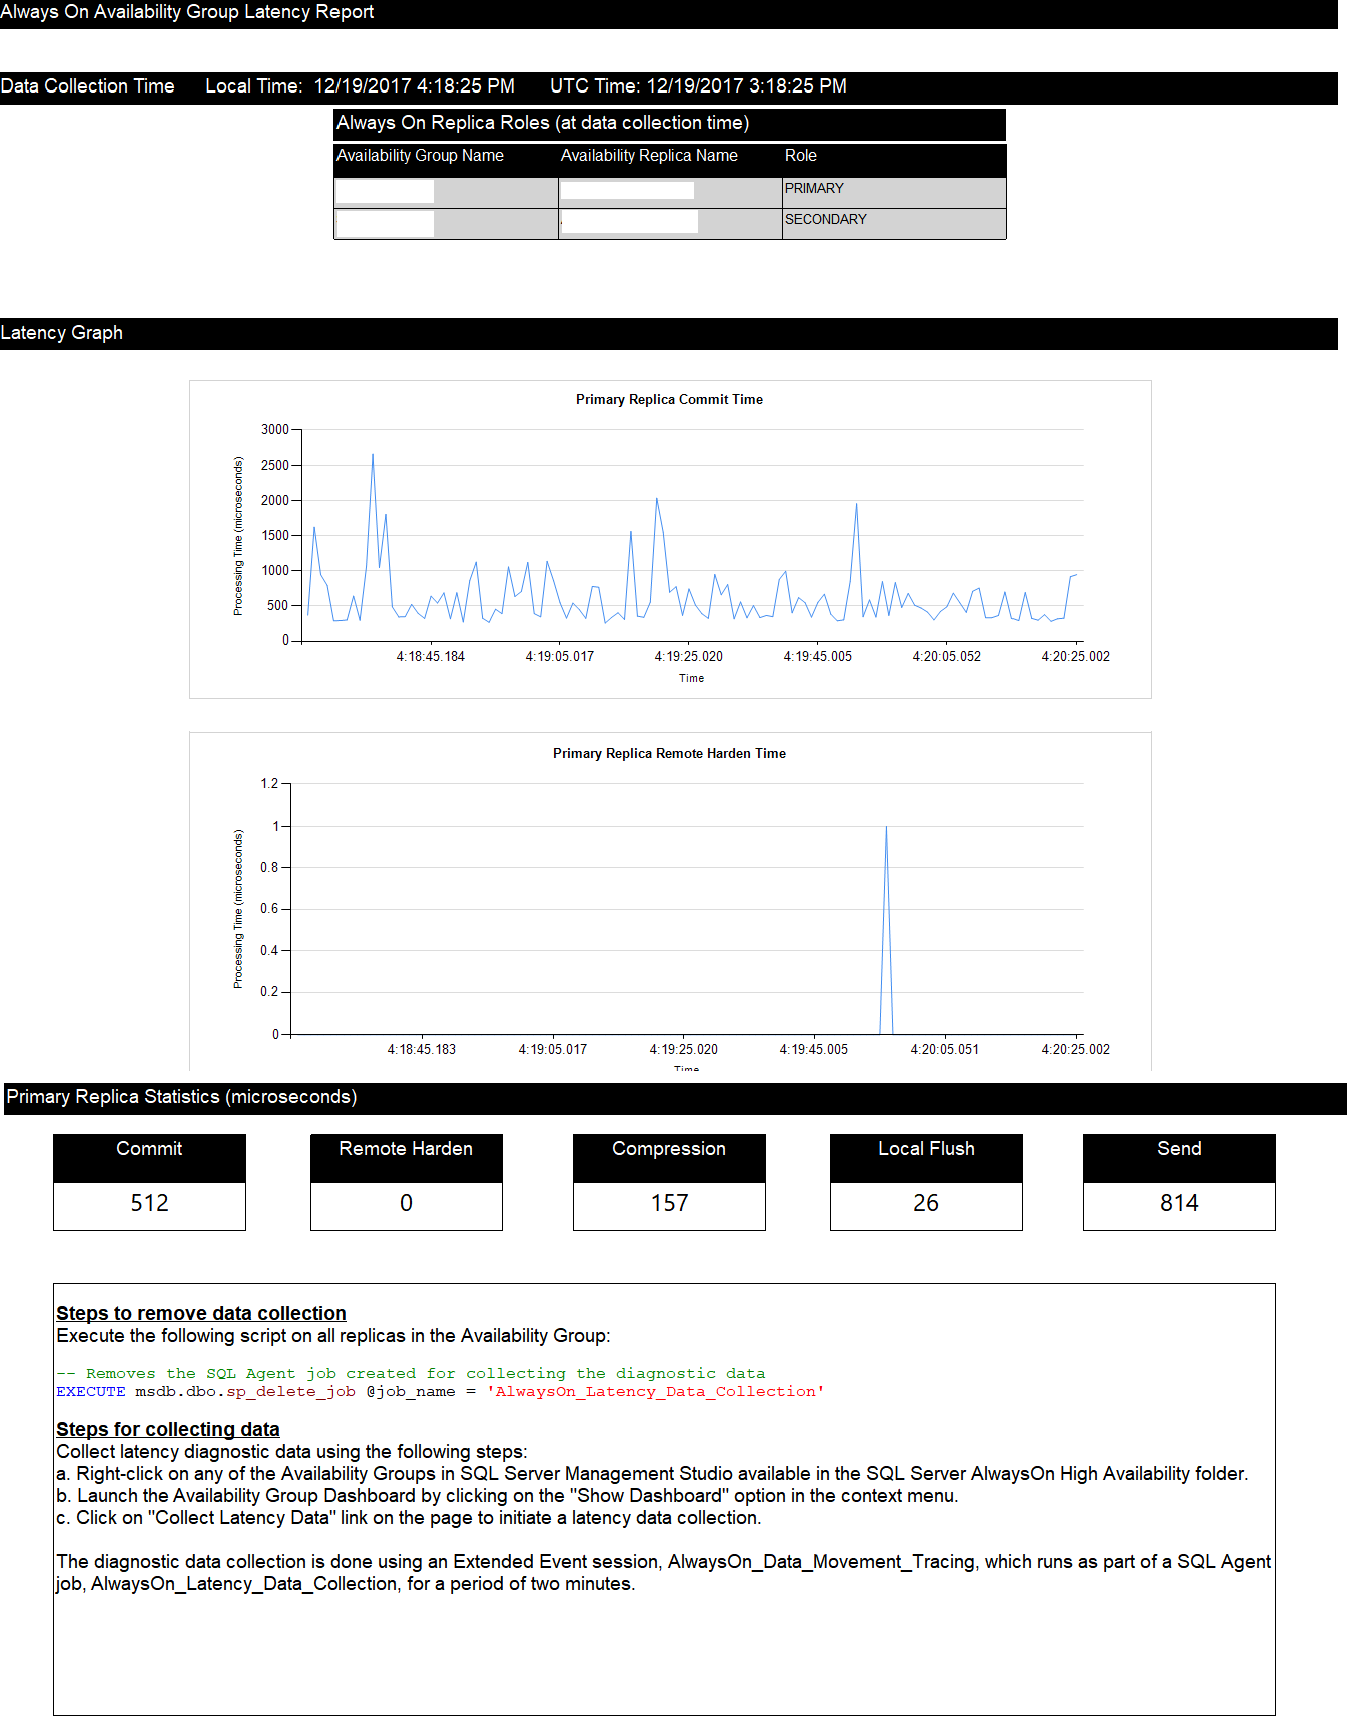Screen dimensions: 1347x1736
Task: Select the Commit statistic value 512
Action: pyautogui.click(x=149, y=1204)
